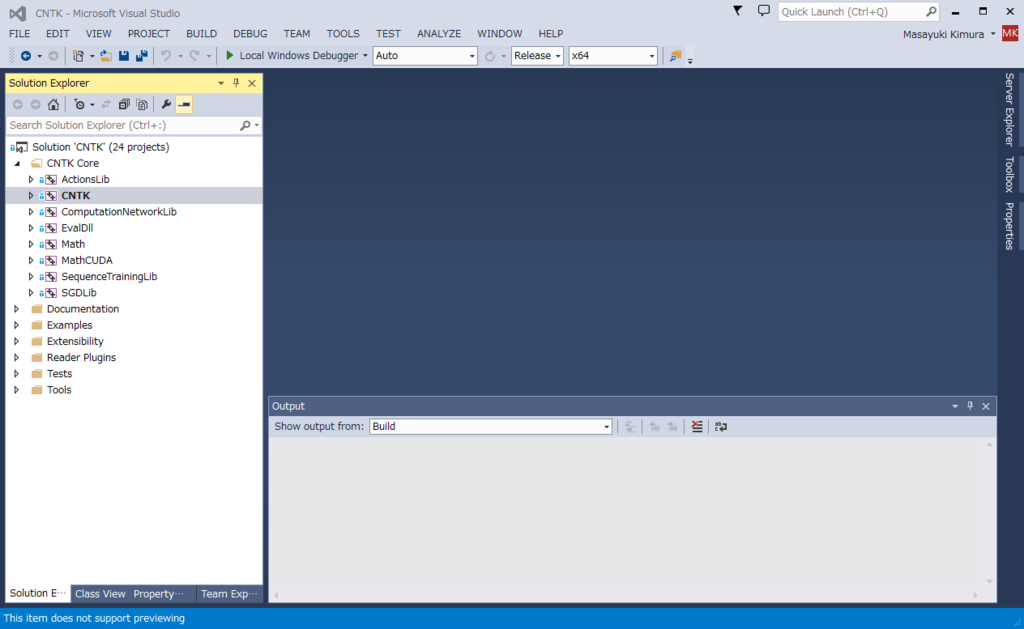Image resolution: width=1024 pixels, height=629 pixels.
Task: Click the feedback speech bubble icon
Action: (x=763, y=11)
